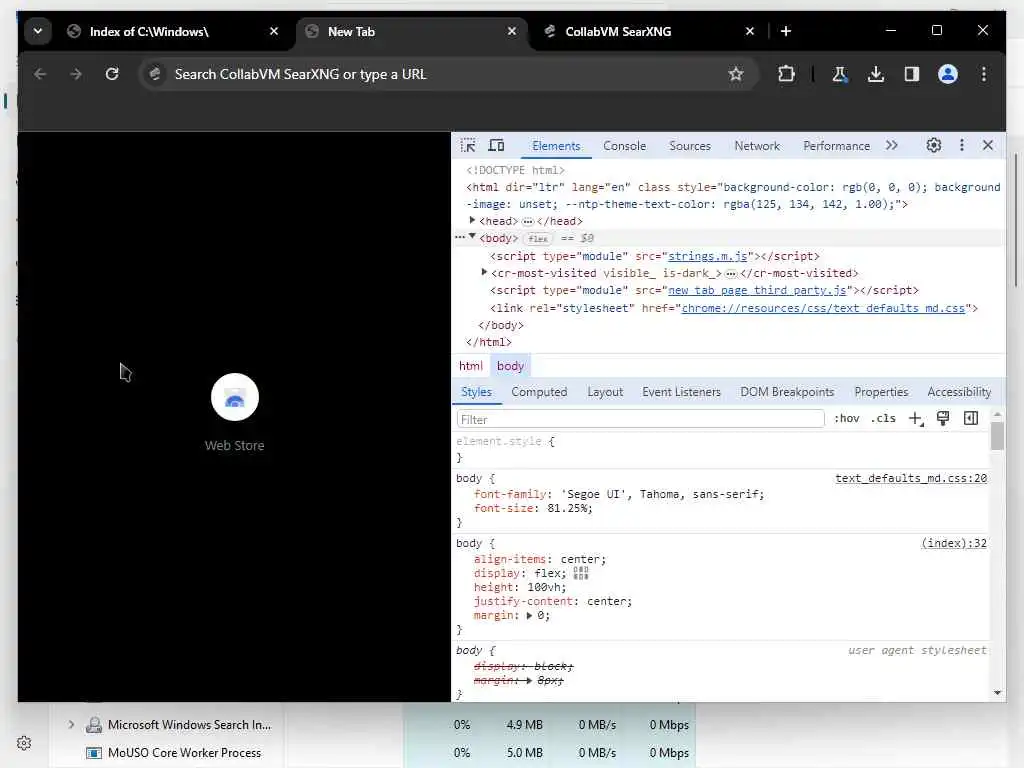1024x768 pixels.
Task: Go back with the back arrow
Action: click(40, 74)
